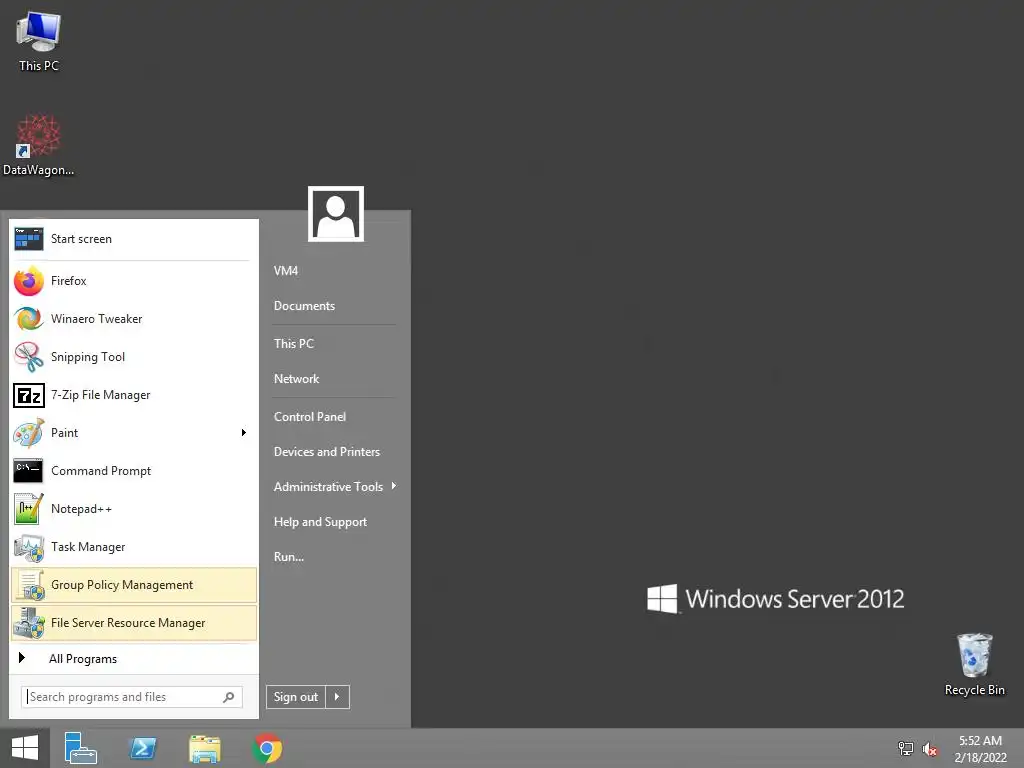The image size is (1024, 768).
Task: Launch Firefox from the Start menu
Action: point(134,281)
